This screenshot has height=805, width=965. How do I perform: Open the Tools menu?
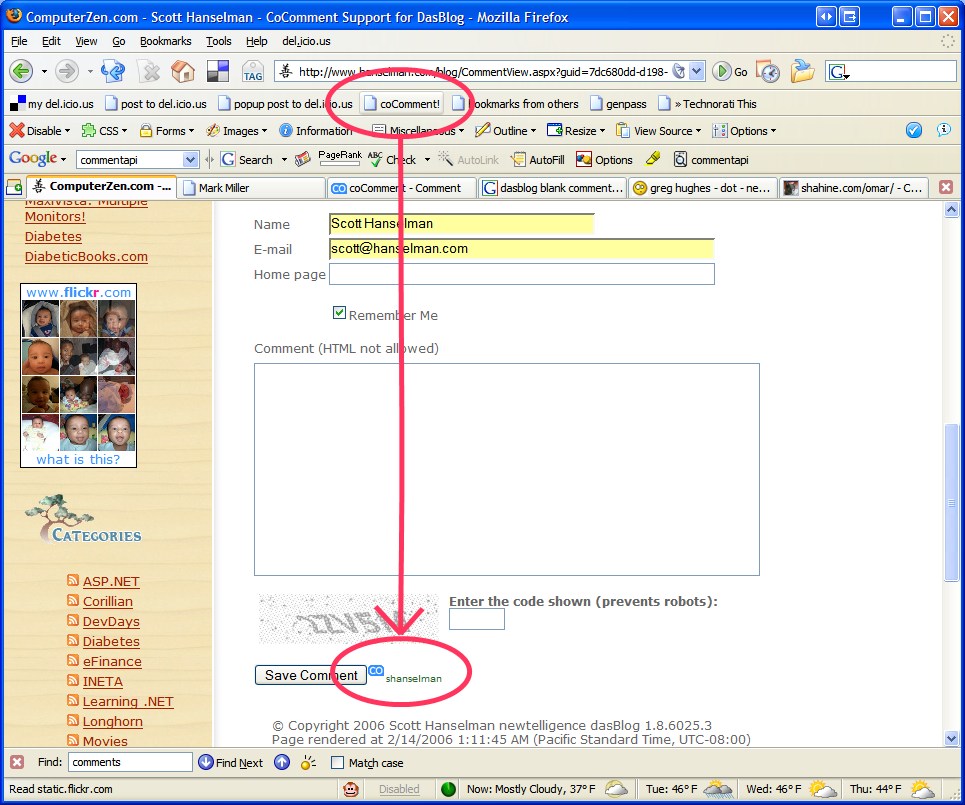(218, 41)
